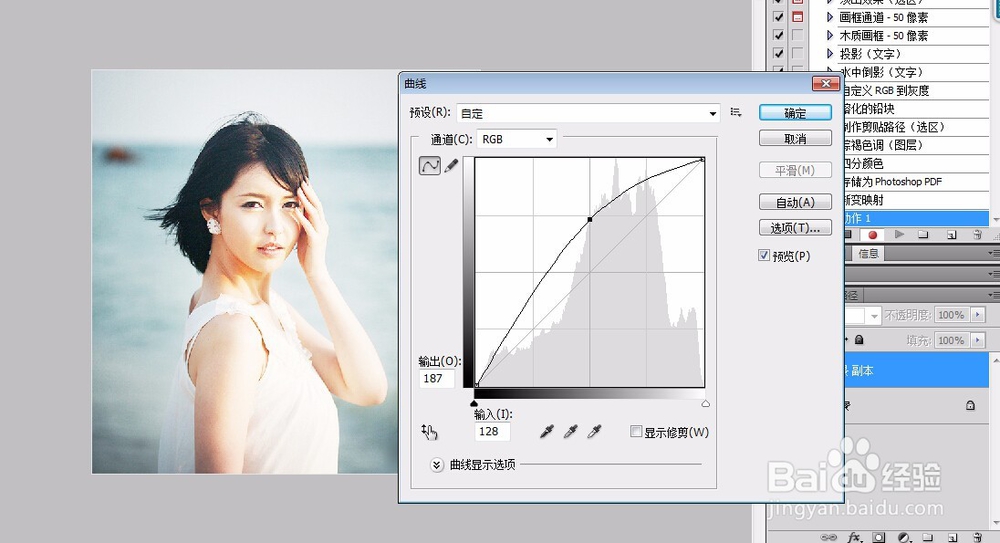Image resolution: width=1000 pixels, height=543 pixels.
Task: Enable 显示修剪(W) show clipping checkbox
Action: pyautogui.click(x=636, y=432)
